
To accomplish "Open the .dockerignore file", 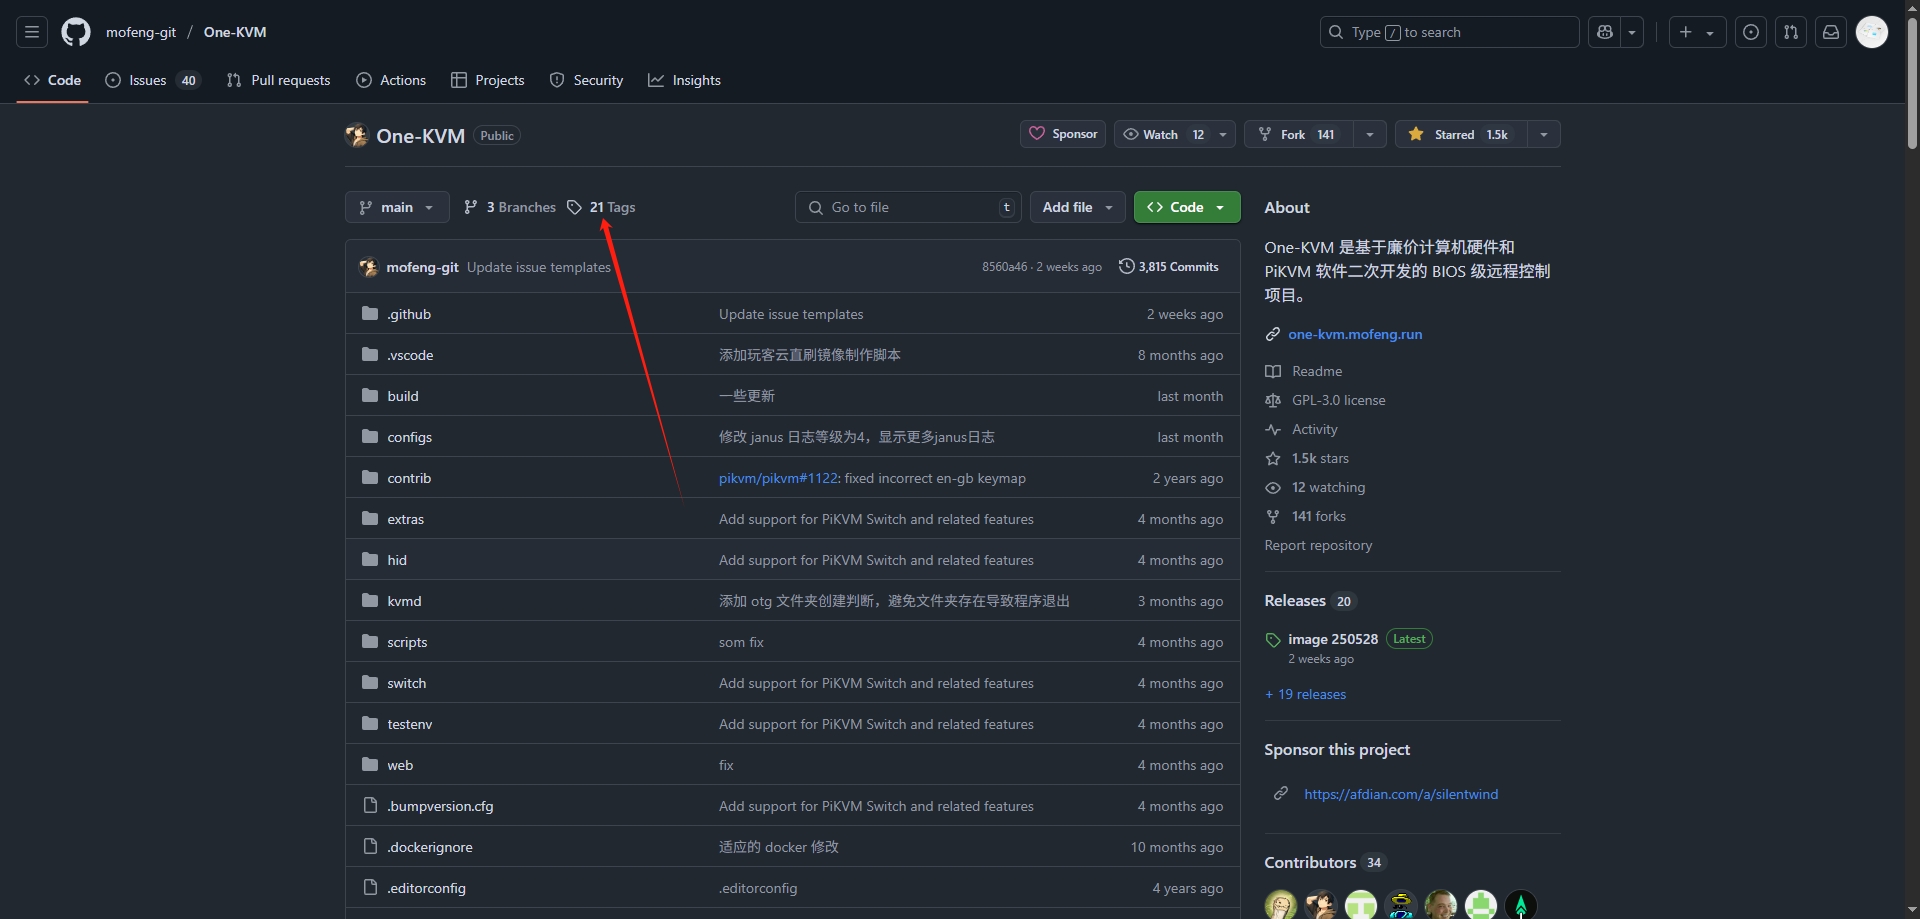I will click(x=430, y=847).
